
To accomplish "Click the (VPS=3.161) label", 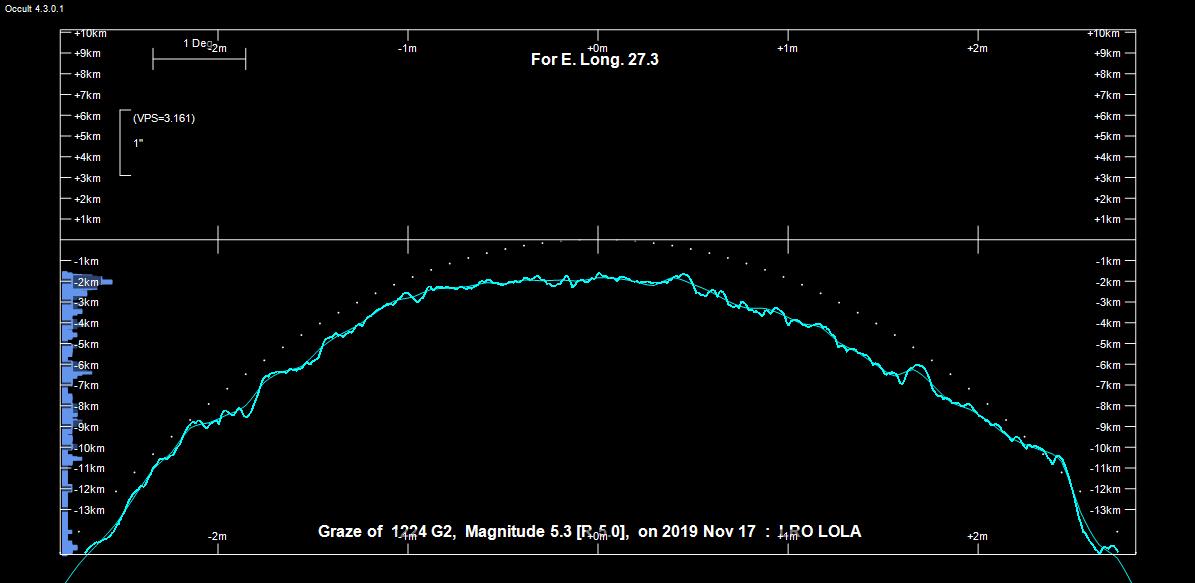I will [x=164, y=118].
